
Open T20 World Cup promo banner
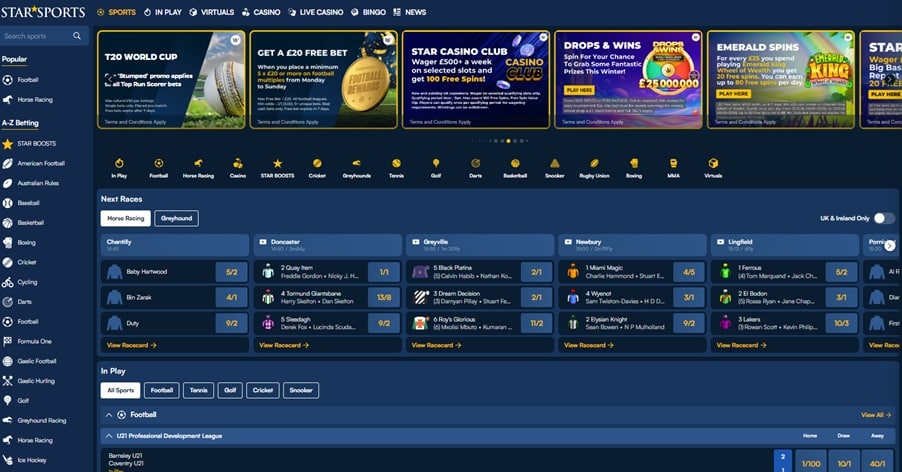(x=171, y=79)
